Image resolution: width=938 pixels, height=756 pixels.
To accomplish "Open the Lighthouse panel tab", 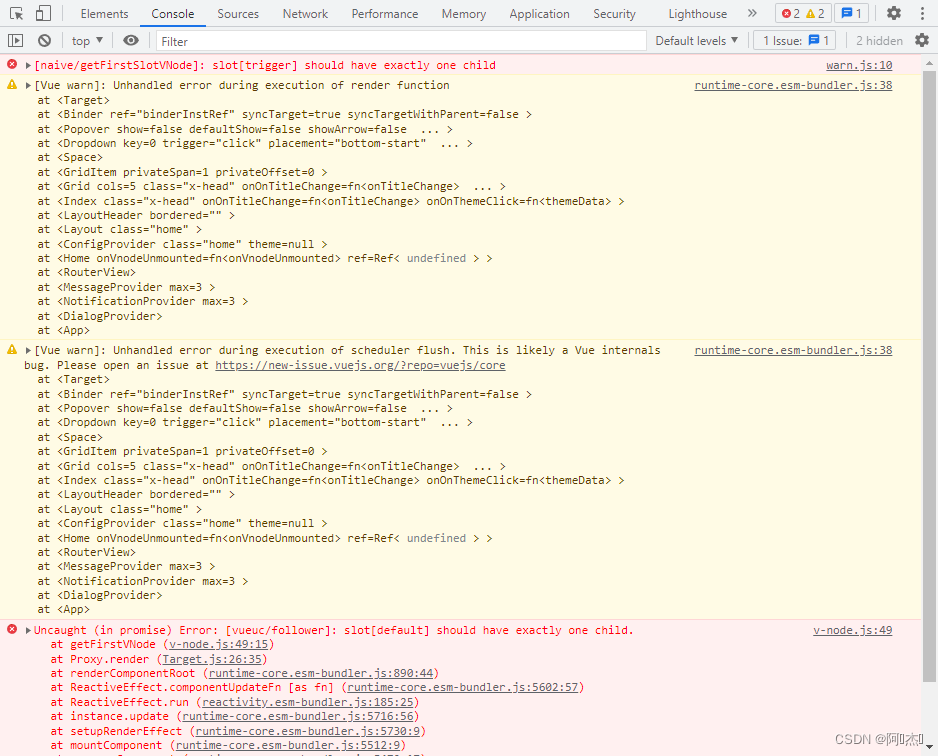I will [697, 13].
